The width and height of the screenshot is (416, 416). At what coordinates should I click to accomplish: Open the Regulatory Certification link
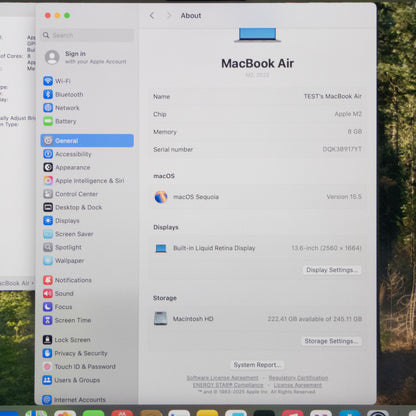298,378
